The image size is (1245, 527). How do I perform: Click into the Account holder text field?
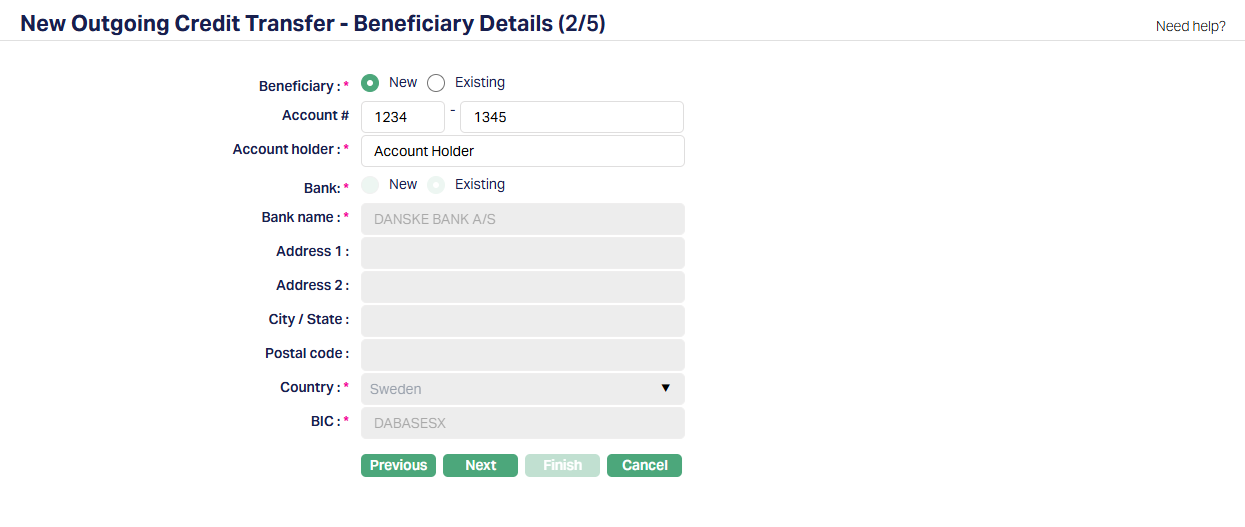pos(522,151)
